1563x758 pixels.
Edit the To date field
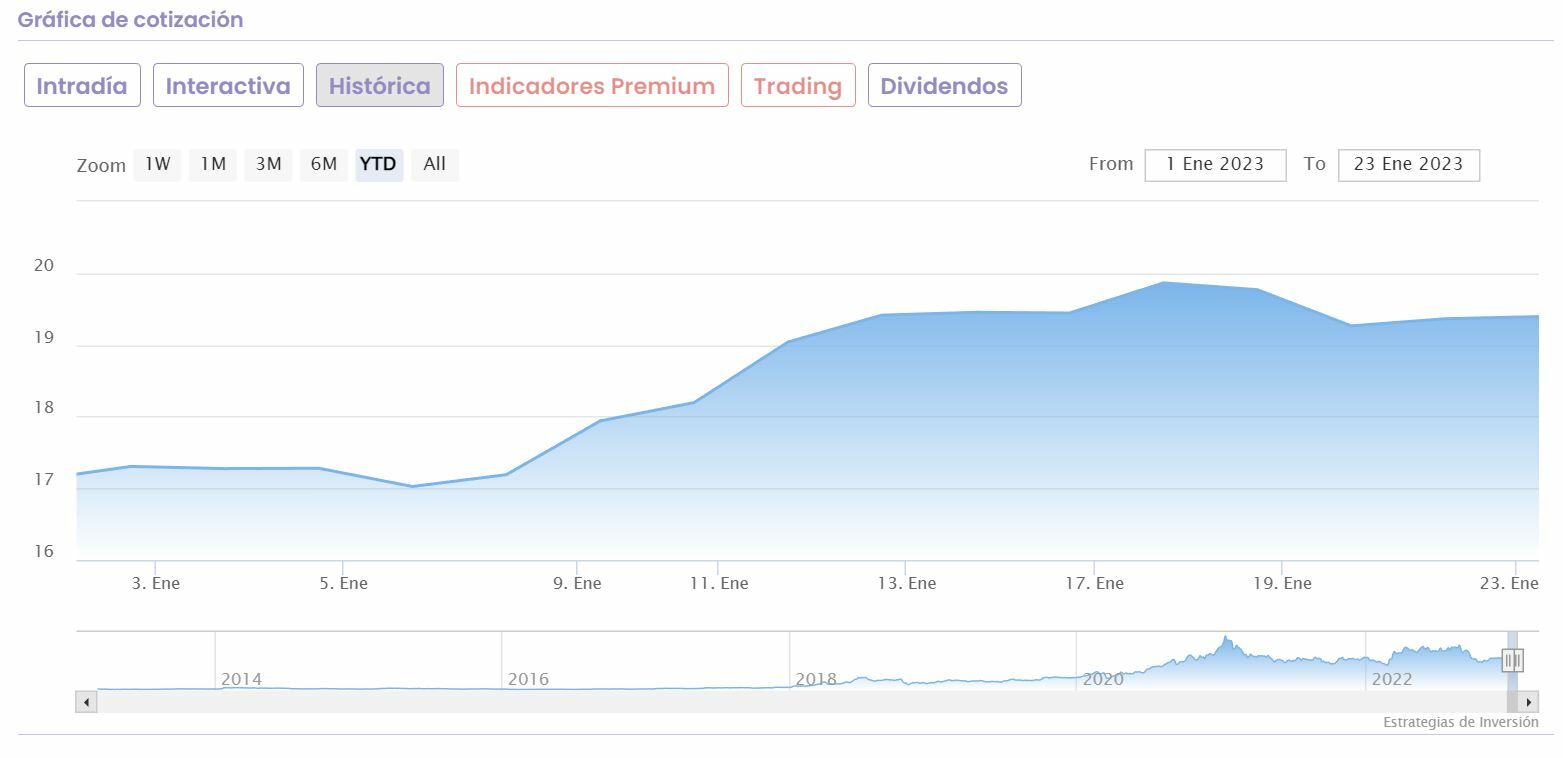click(1408, 165)
